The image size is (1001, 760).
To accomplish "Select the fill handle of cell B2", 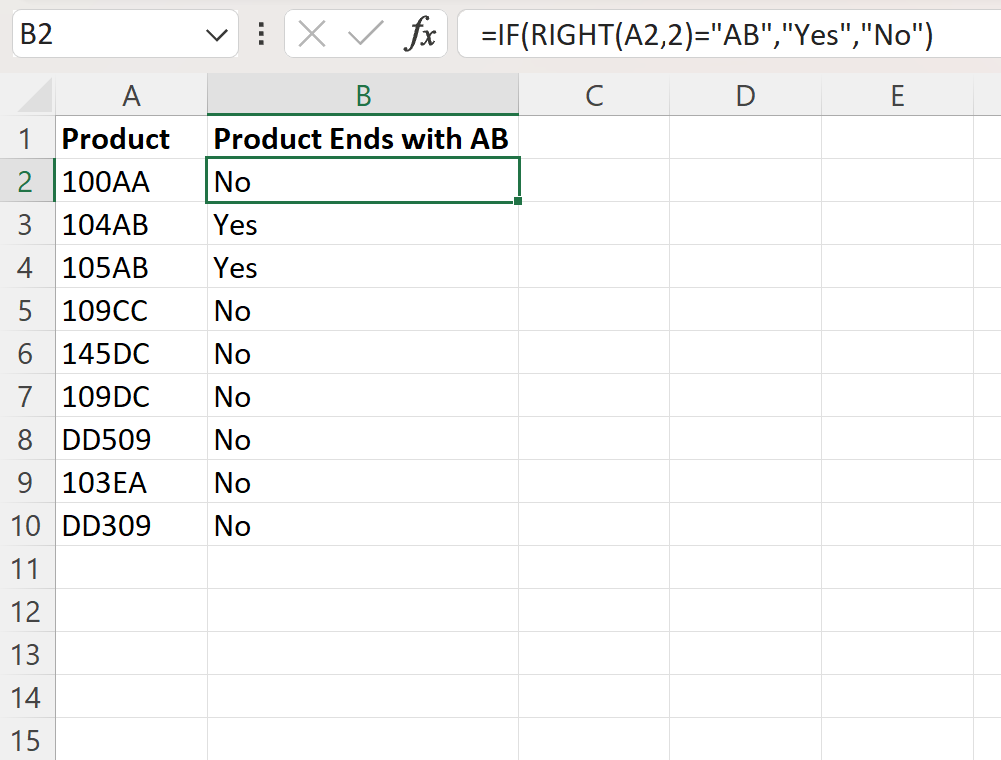I will [x=517, y=202].
